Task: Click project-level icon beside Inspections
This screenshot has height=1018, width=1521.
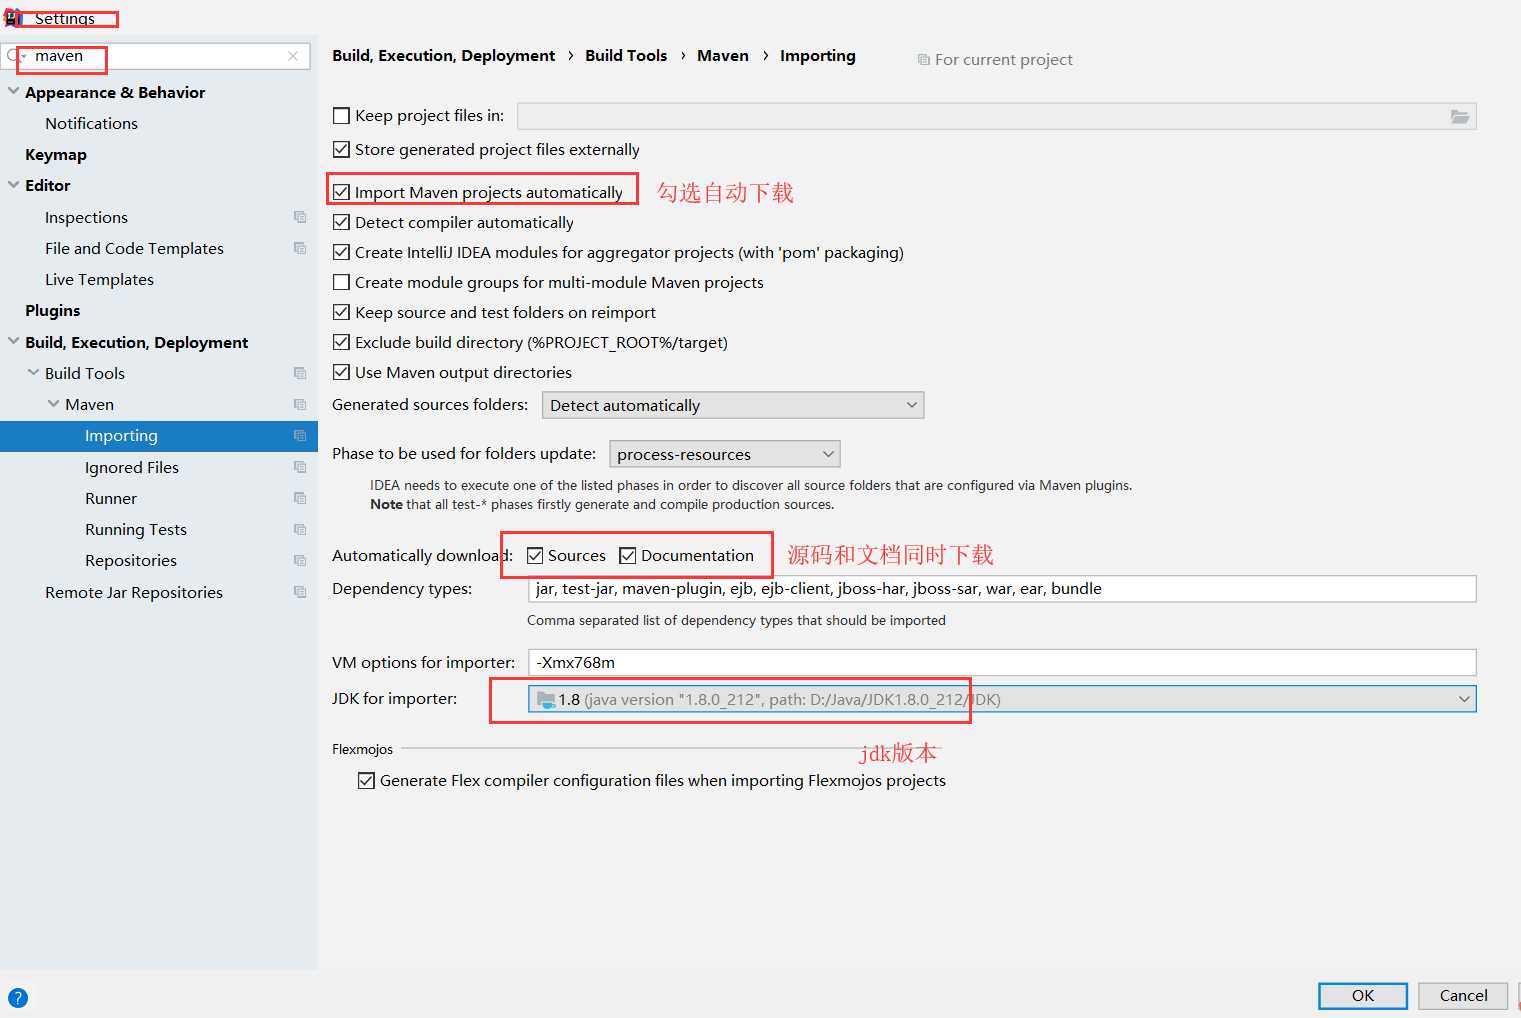Action: [300, 217]
